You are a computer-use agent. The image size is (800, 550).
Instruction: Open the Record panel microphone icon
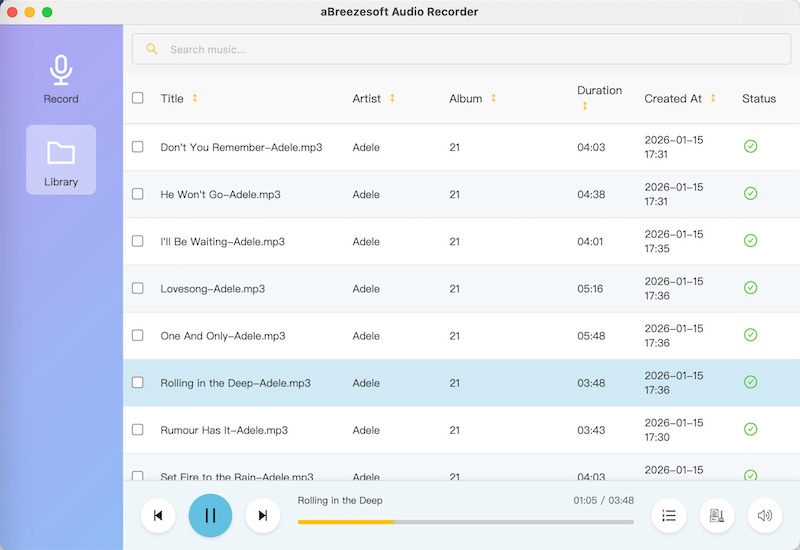coord(61,70)
